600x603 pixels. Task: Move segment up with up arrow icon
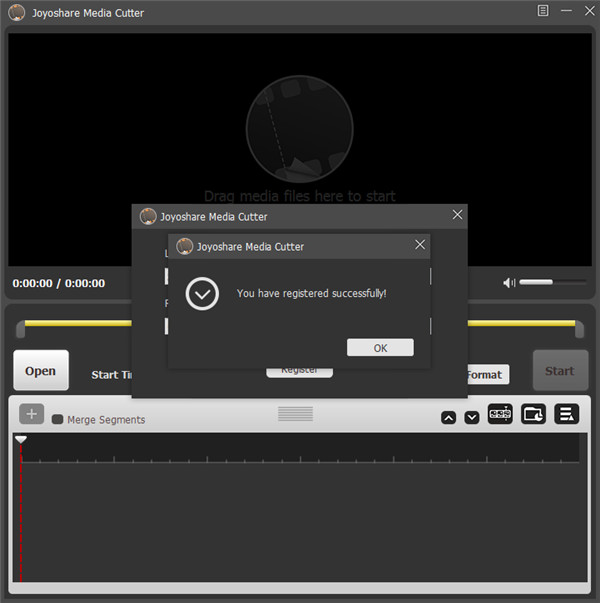point(448,417)
